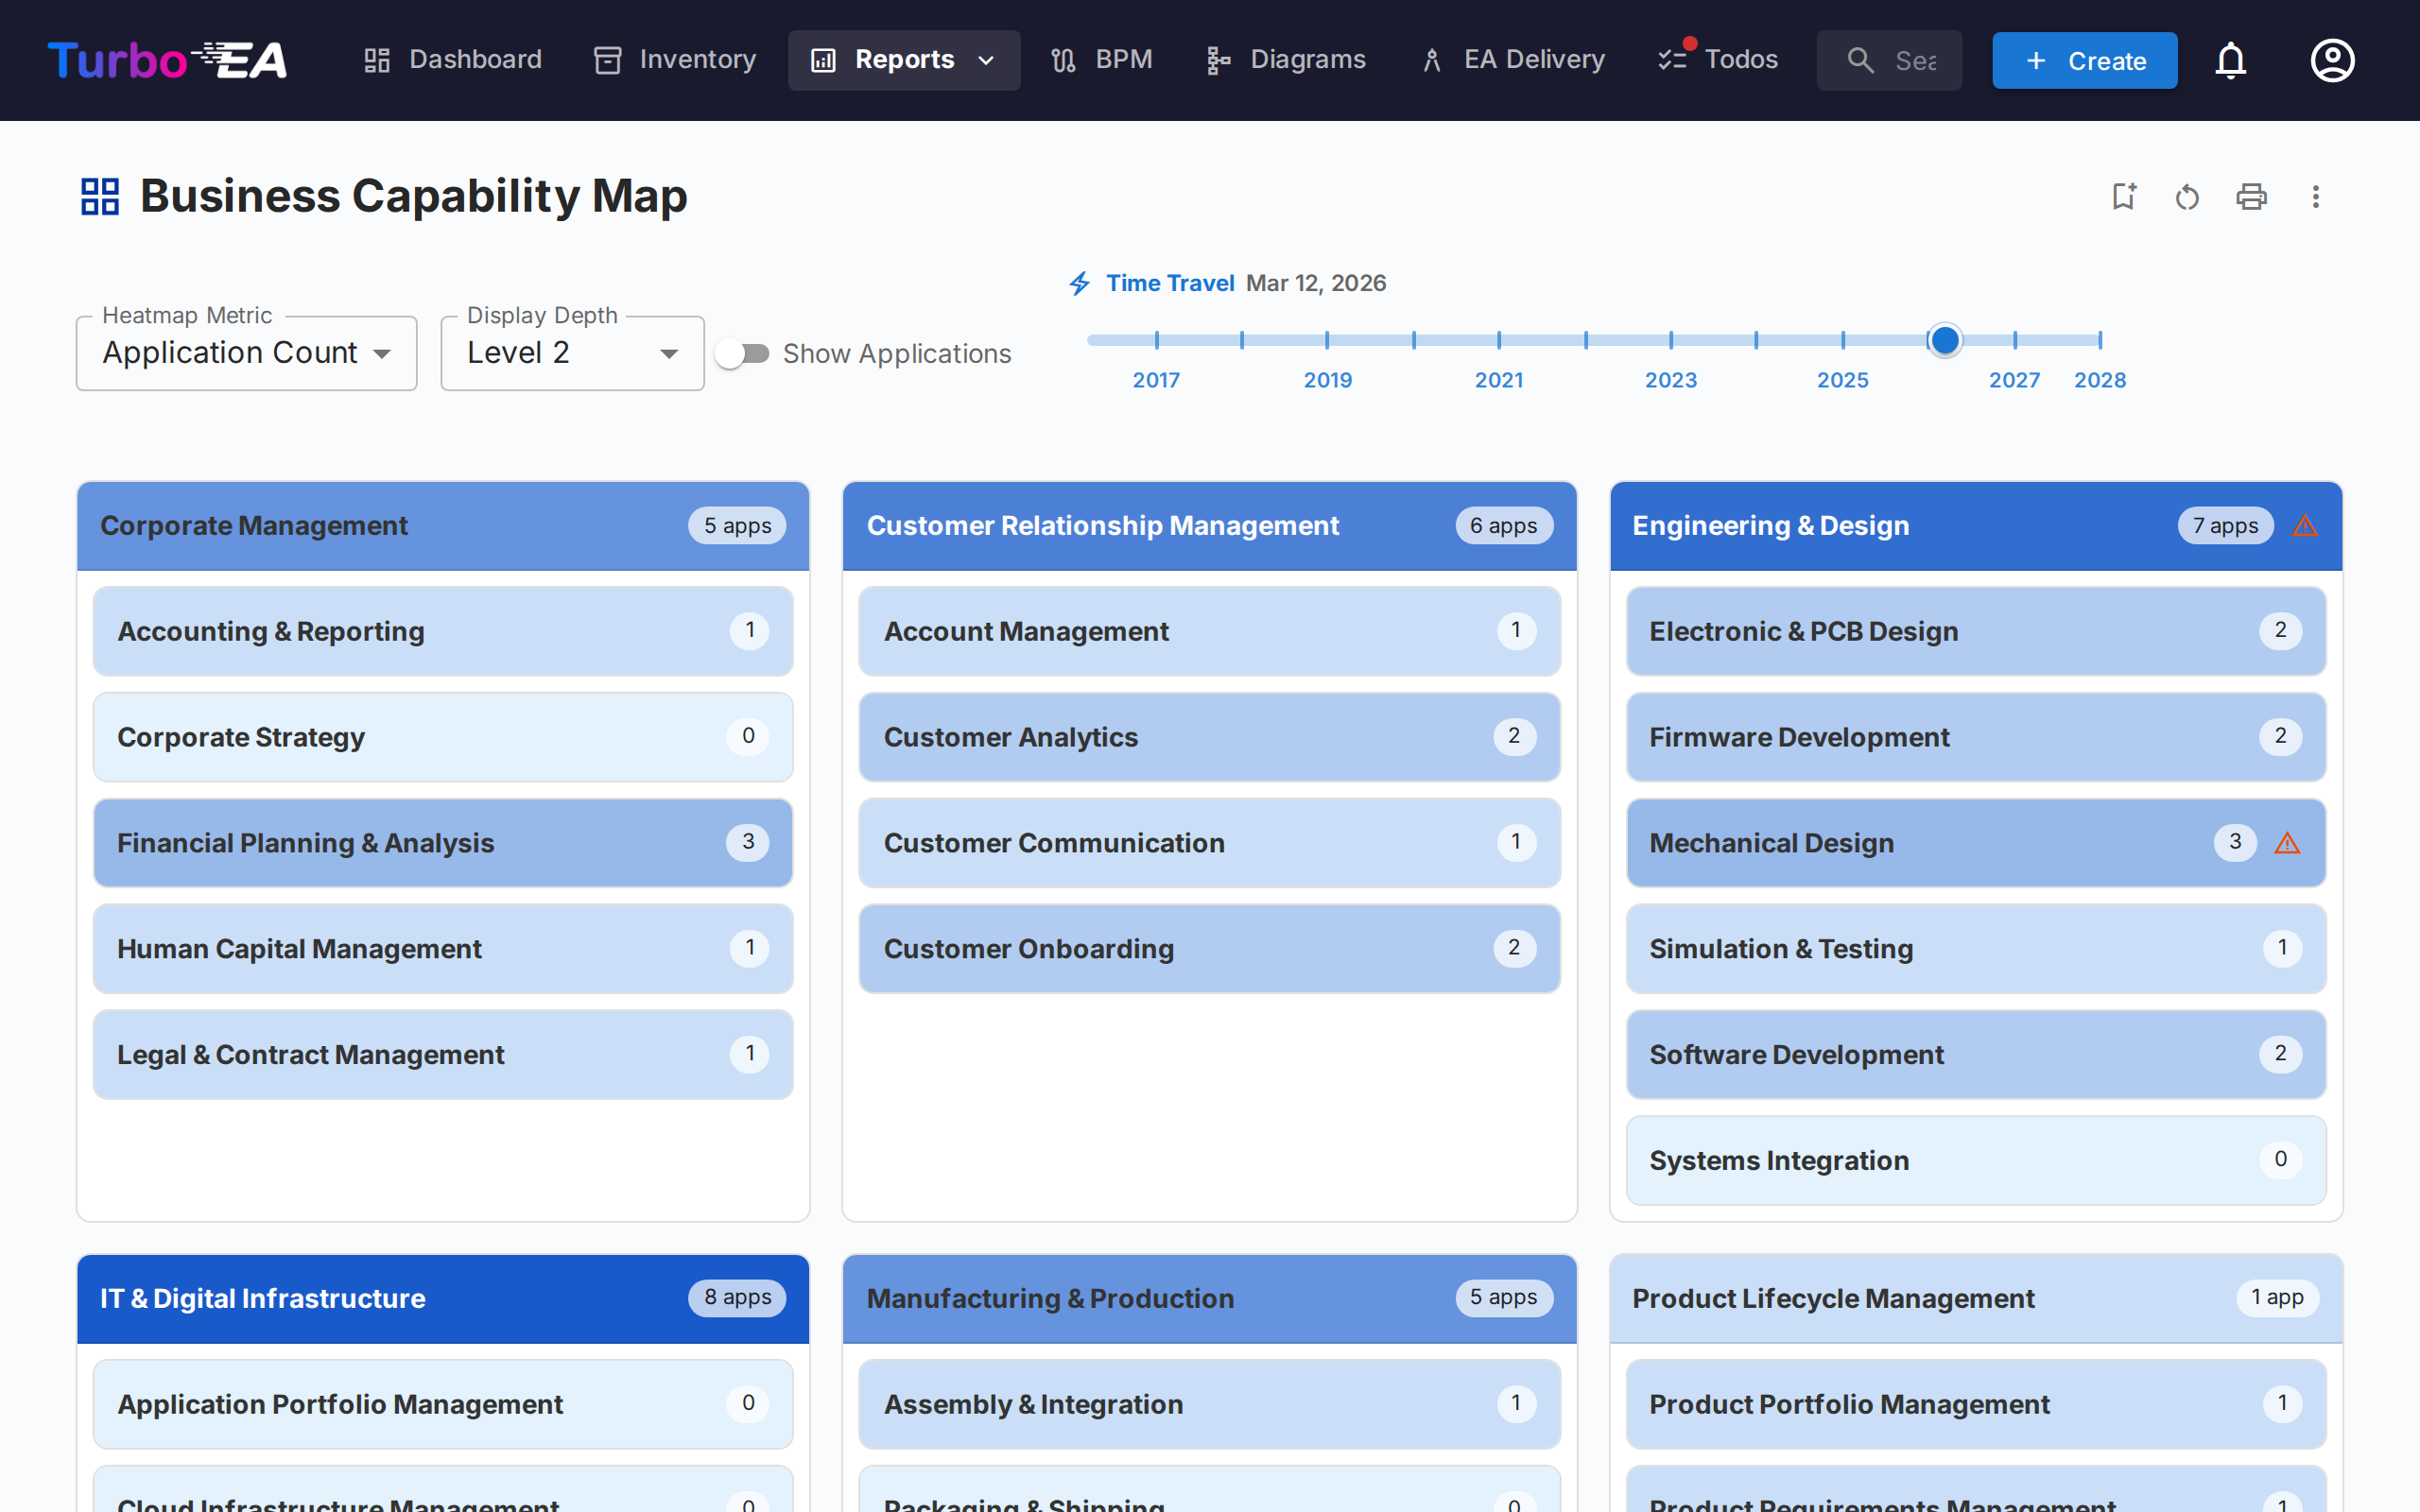Open the bookmark icon next to the report title
This screenshot has height=1512, width=2420.
click(2124, 197)
